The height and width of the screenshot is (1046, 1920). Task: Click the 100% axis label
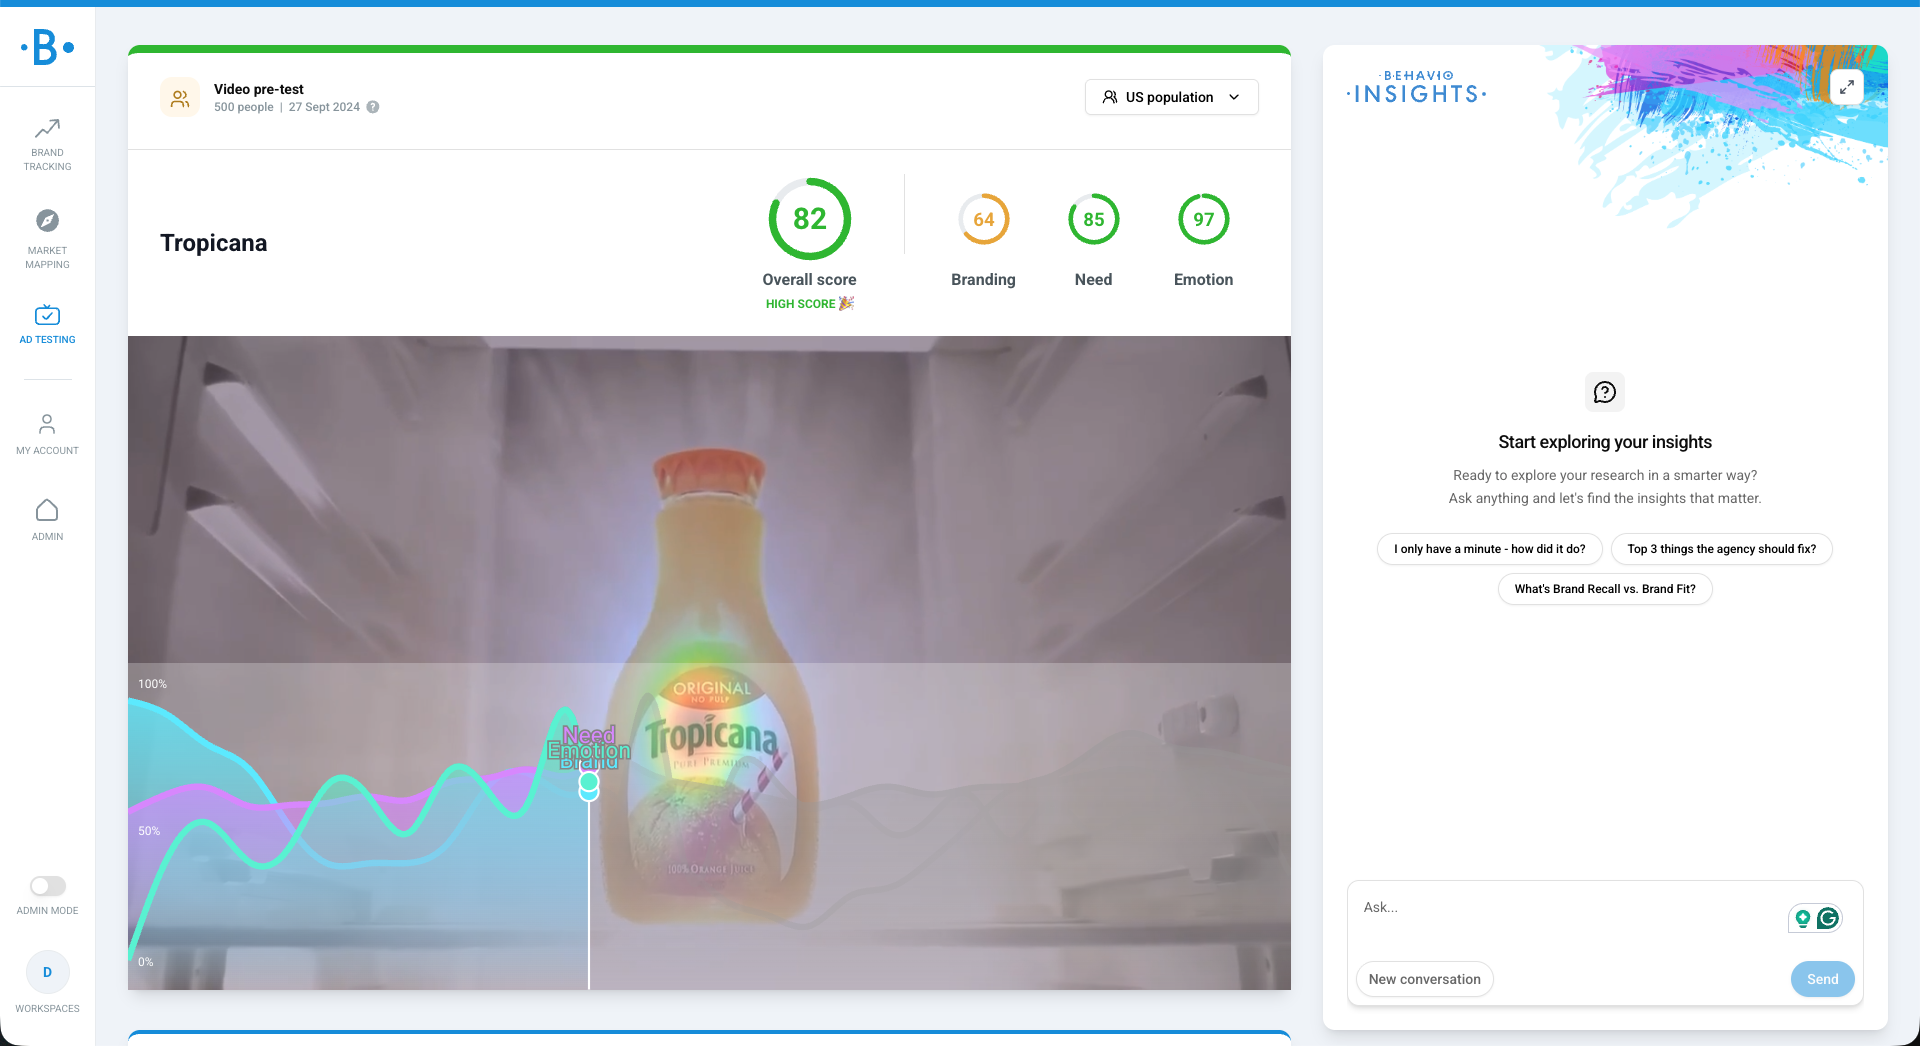click(152, 684)
